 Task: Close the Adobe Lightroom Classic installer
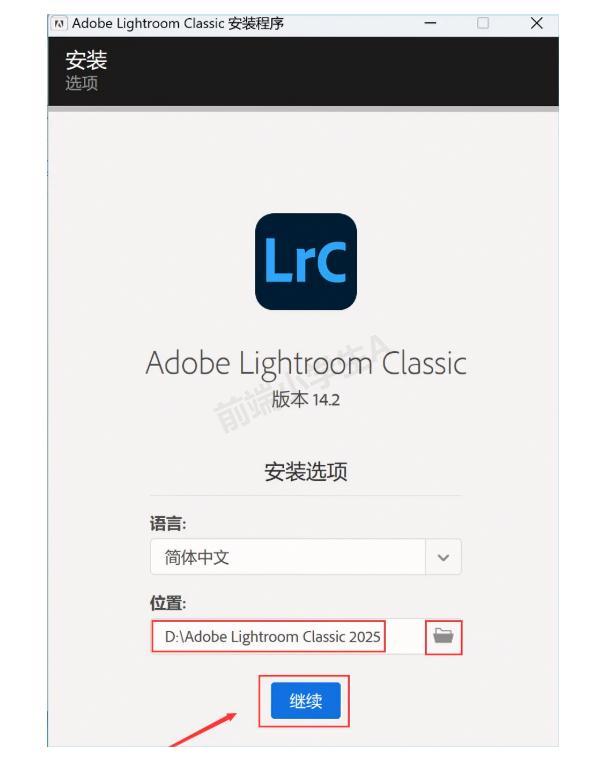pos(536,23)
